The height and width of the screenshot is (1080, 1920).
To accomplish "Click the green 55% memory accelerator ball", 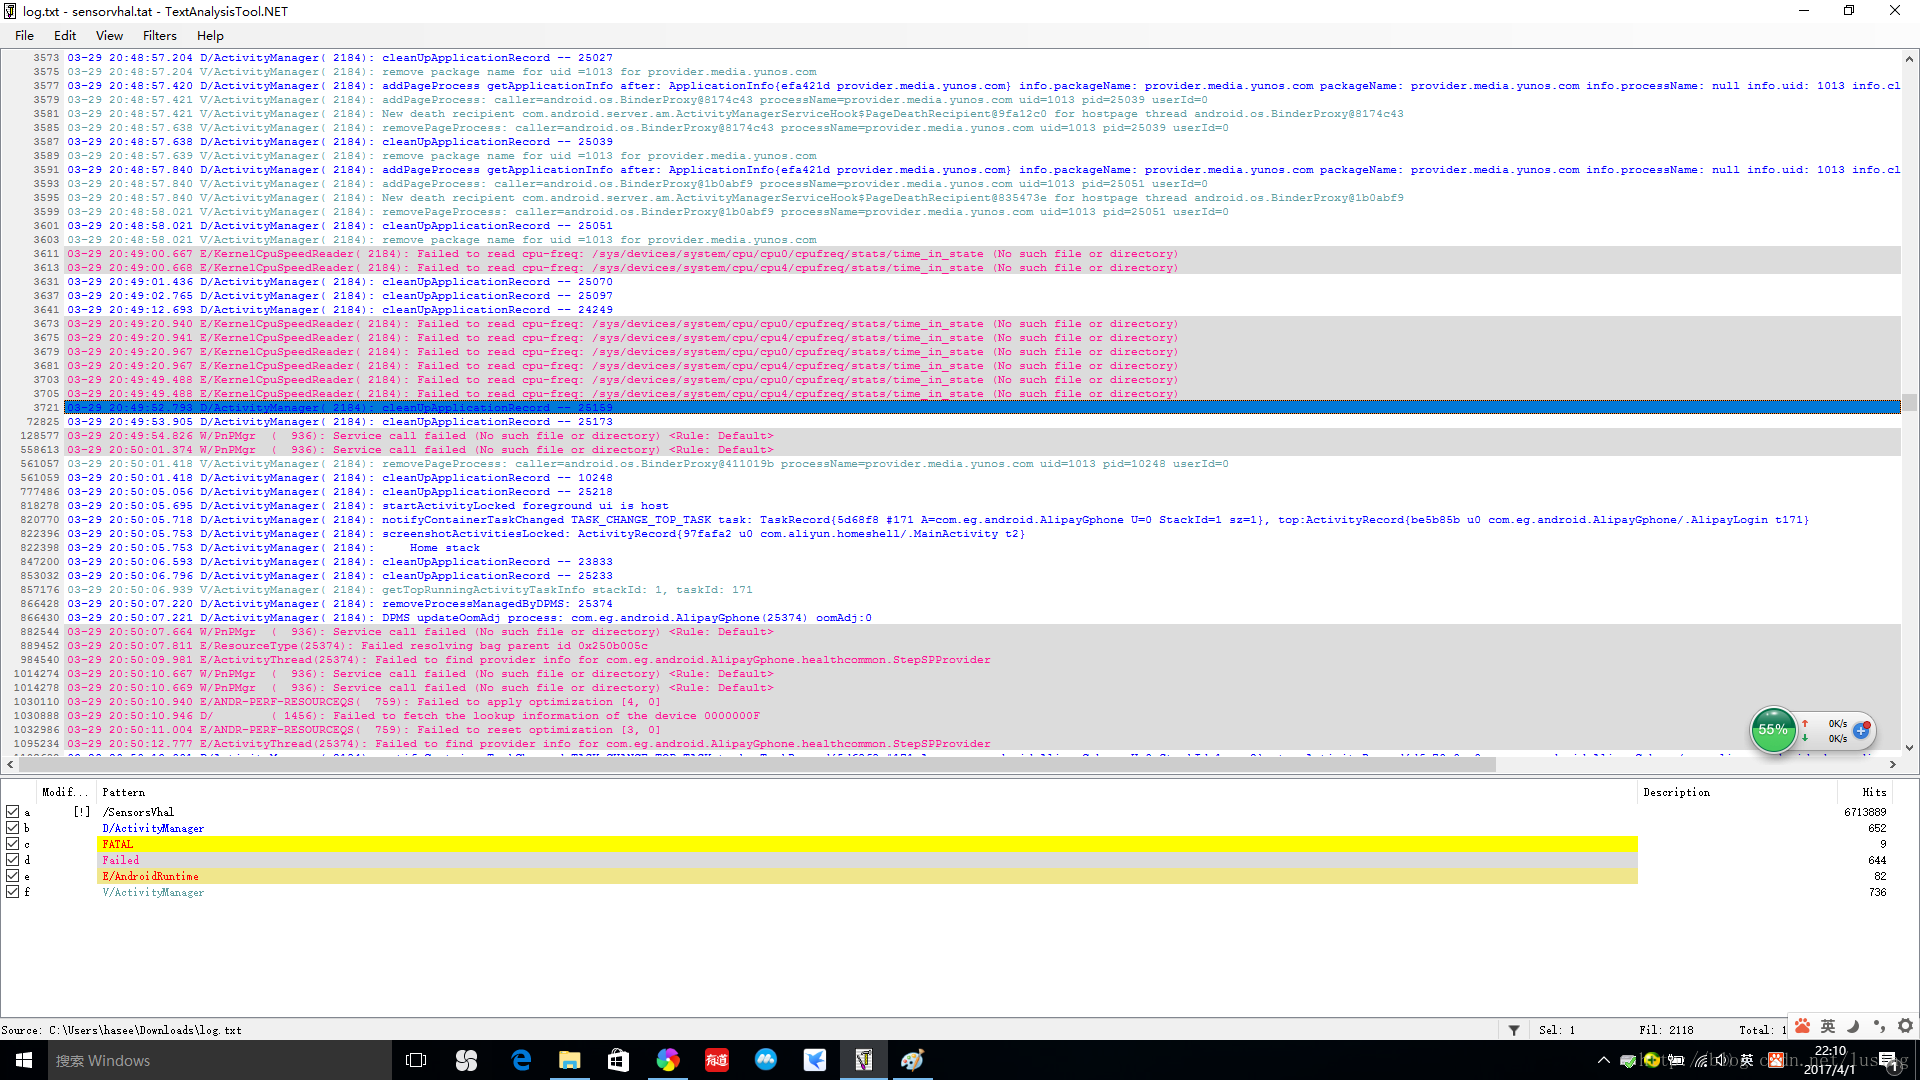I will pyautogui.click(x=1773, y=730).
